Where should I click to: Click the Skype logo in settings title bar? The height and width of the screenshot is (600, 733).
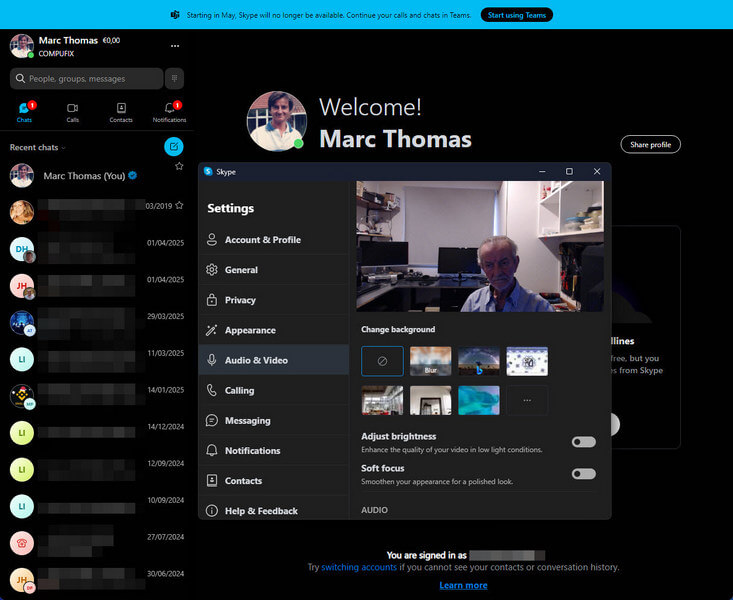pyautogui.click(x=208, y=172)
